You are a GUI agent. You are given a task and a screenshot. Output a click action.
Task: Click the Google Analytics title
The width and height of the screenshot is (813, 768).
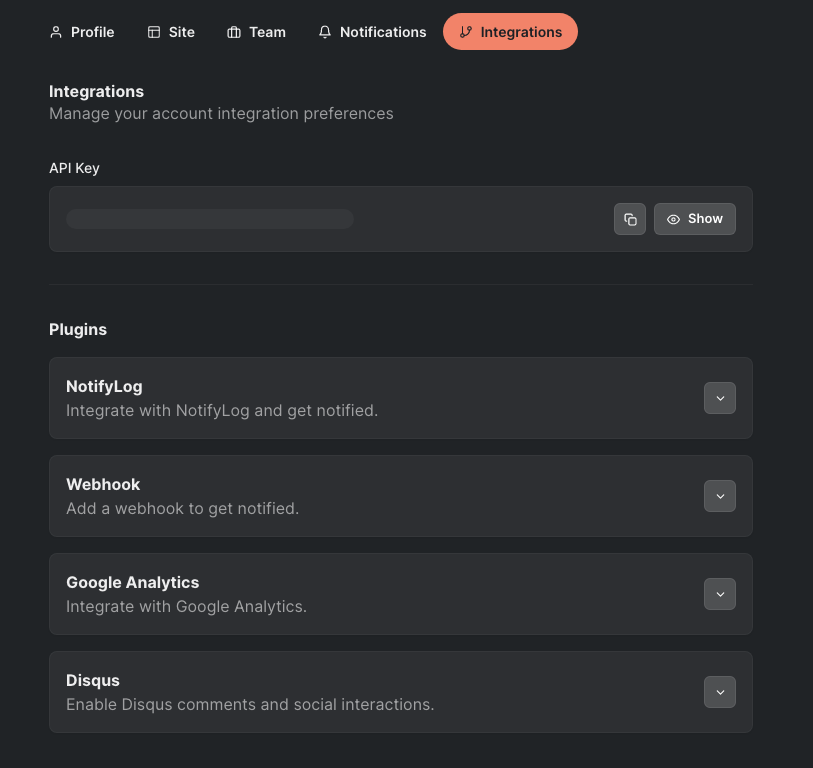click(x=133, y=582)
